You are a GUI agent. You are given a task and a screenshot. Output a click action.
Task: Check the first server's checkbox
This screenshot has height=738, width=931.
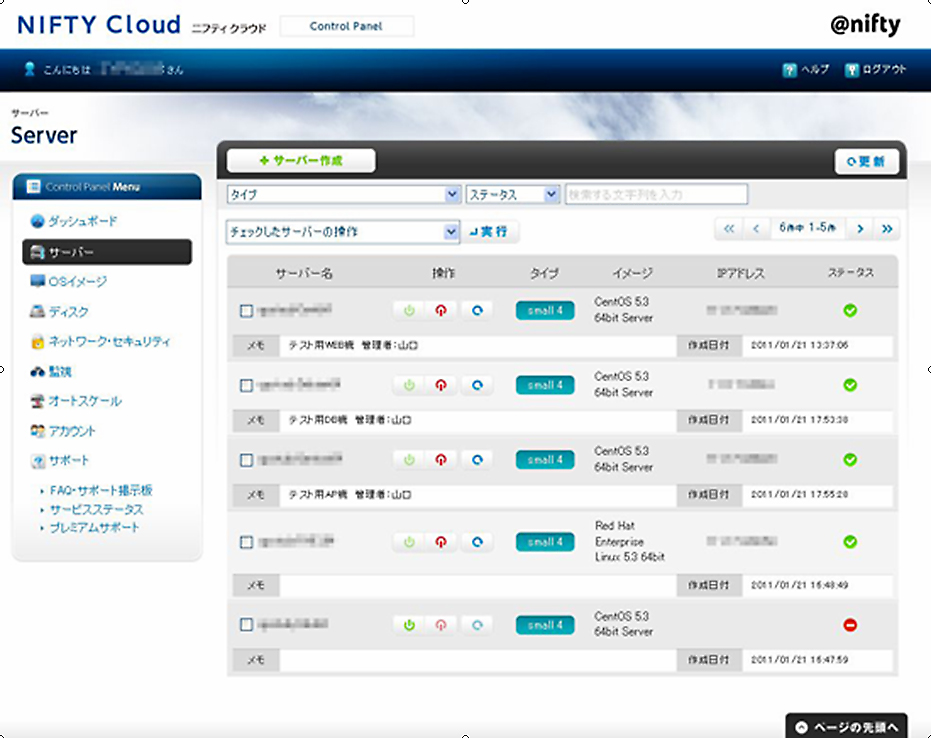coord(246,311)
